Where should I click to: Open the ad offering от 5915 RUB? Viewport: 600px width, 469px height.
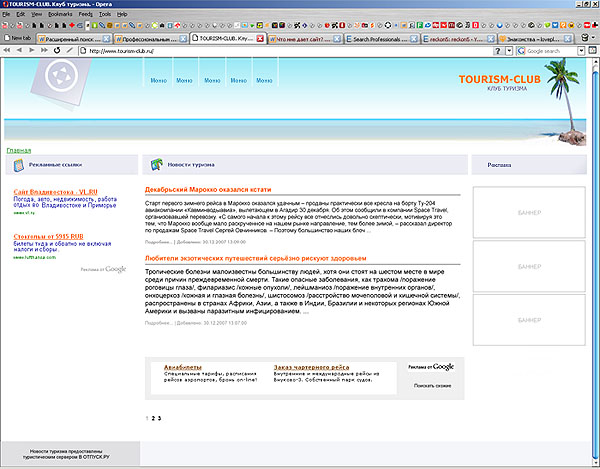pyautogui.click(x=49, y=236)
